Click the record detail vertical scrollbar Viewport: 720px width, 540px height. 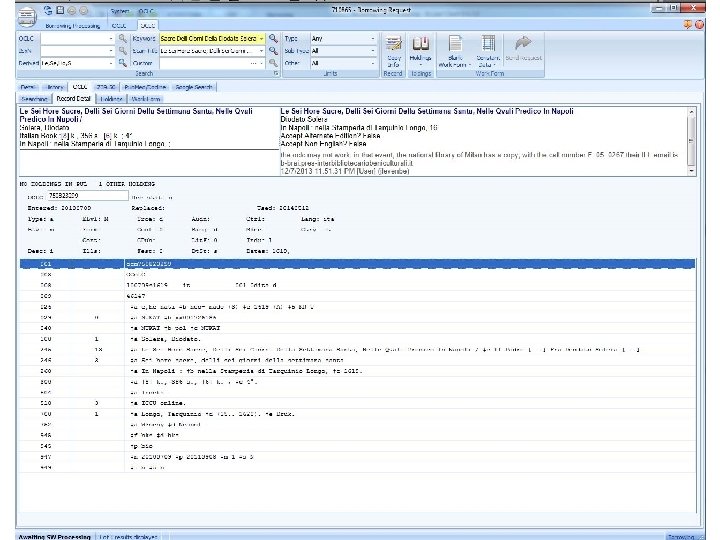coord(689,140)
